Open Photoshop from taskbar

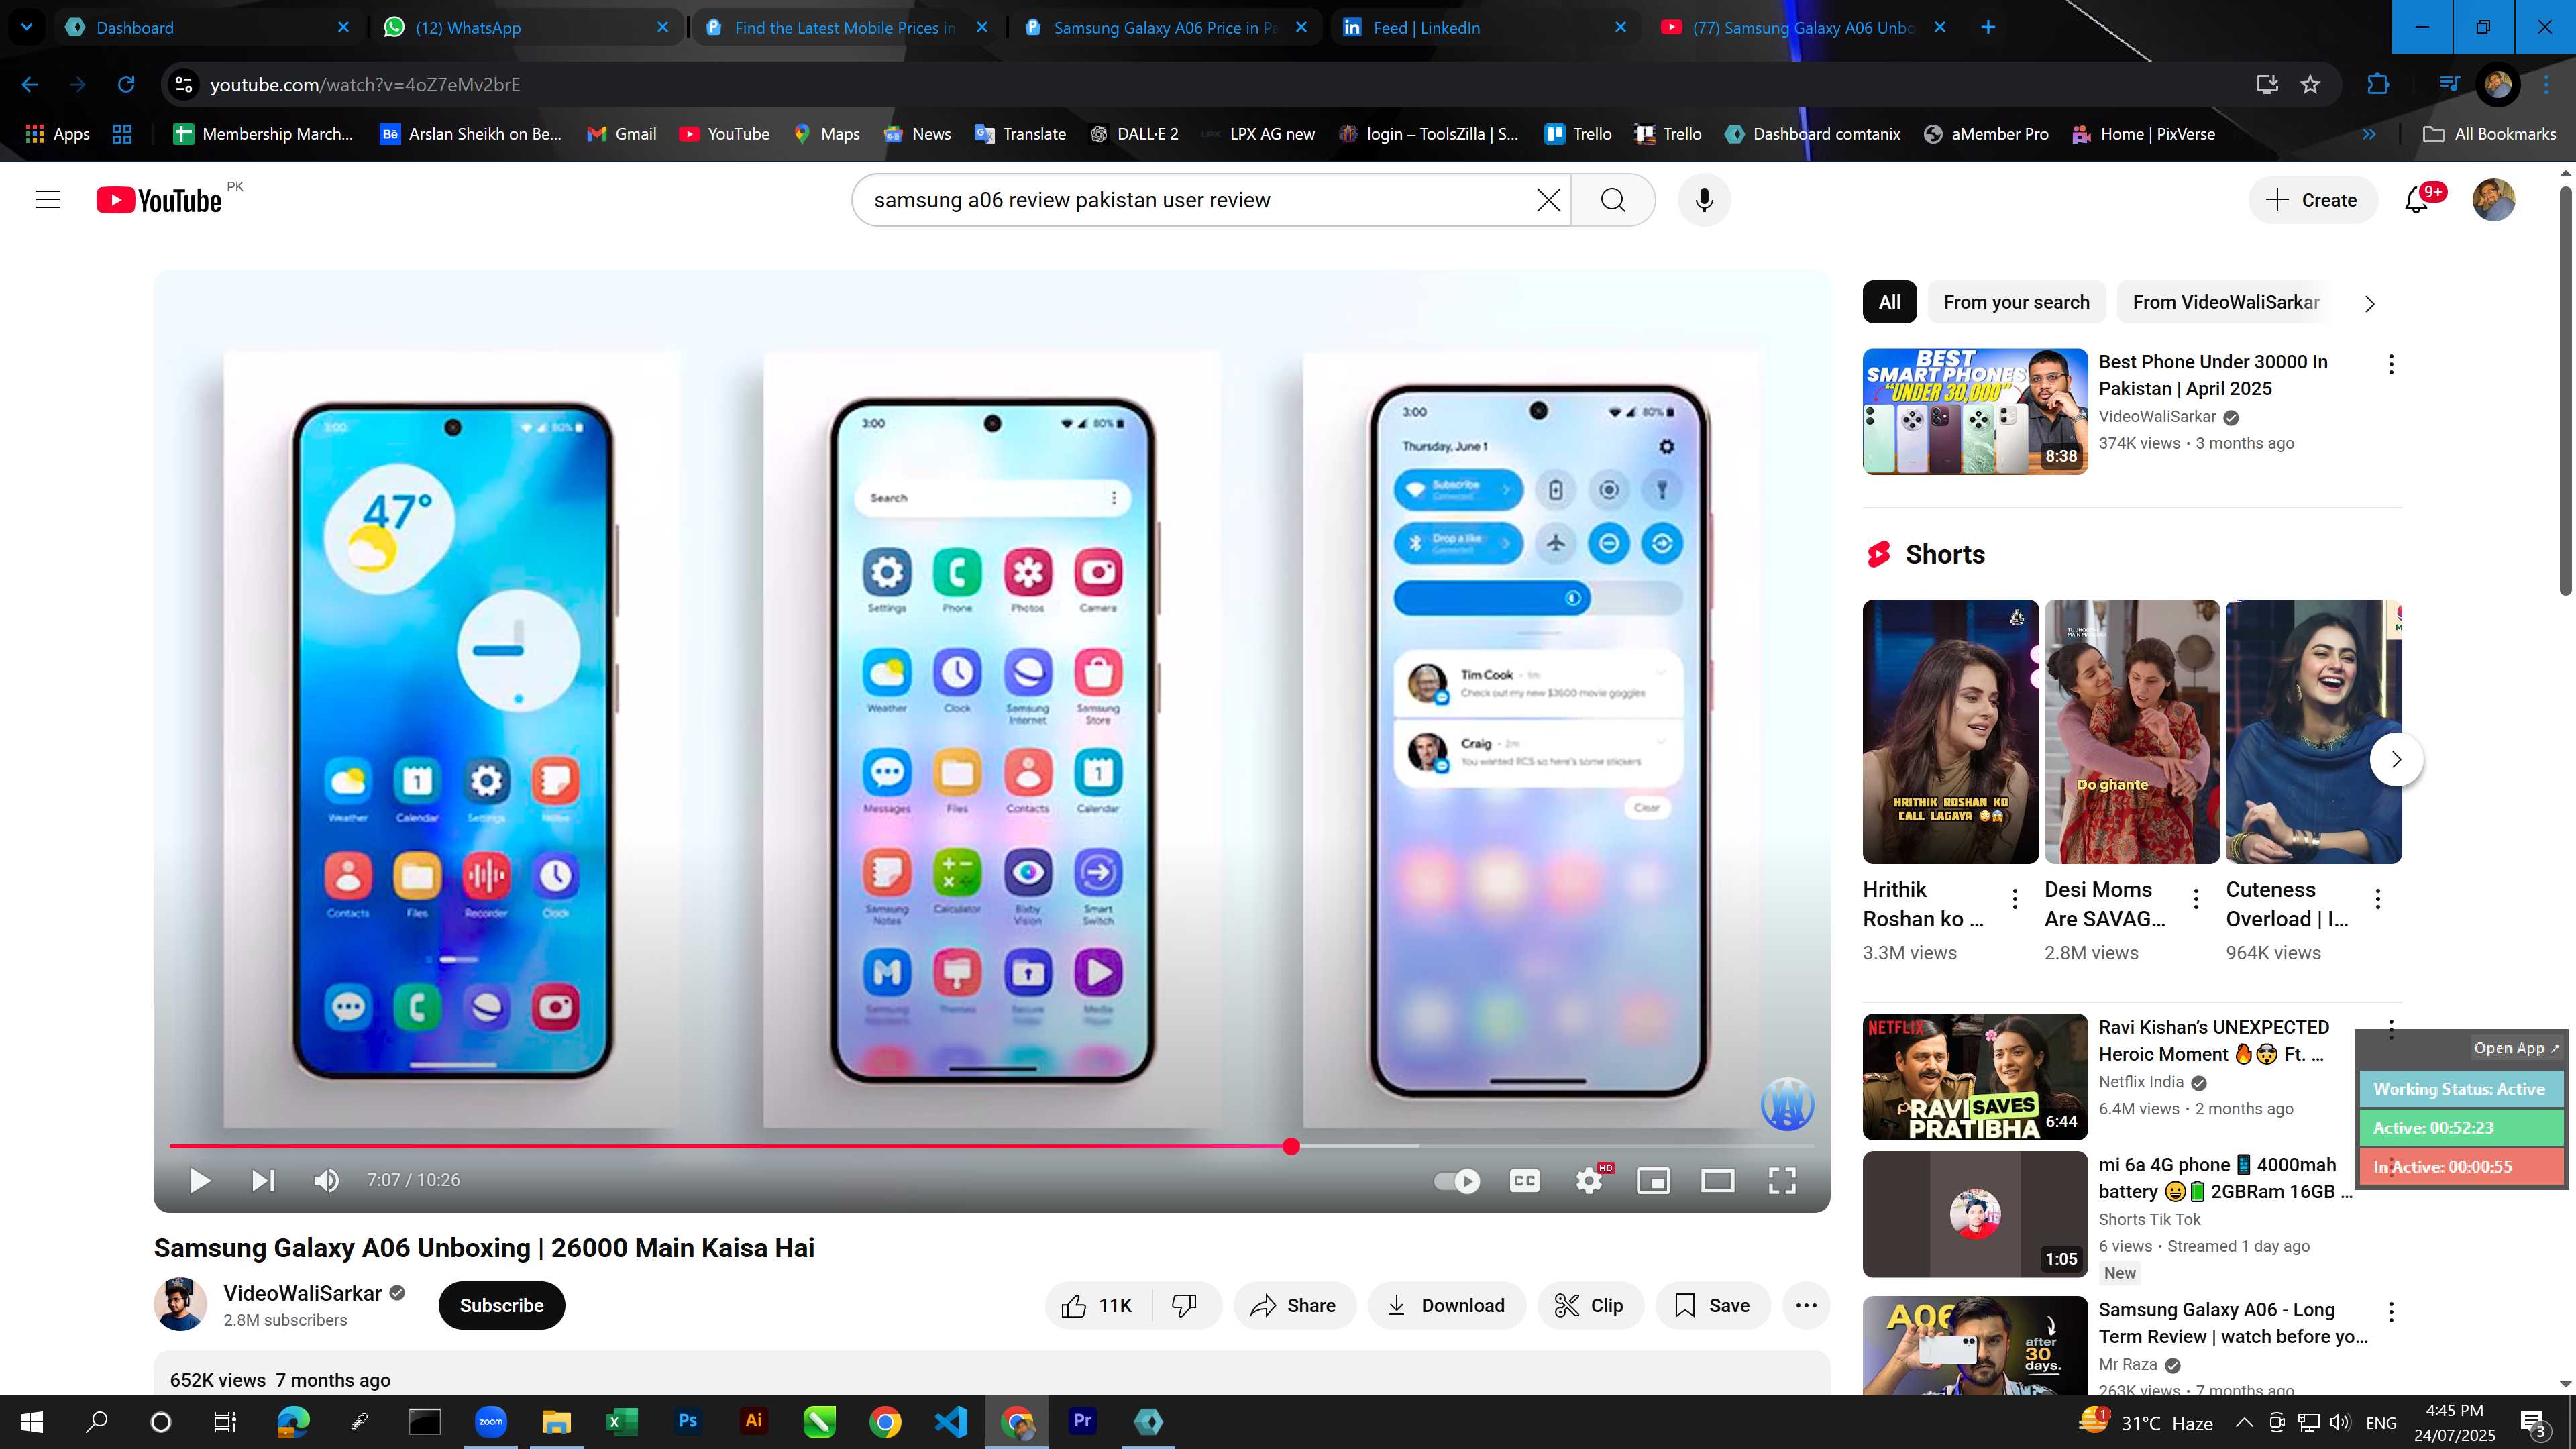tap(688, 1421)
